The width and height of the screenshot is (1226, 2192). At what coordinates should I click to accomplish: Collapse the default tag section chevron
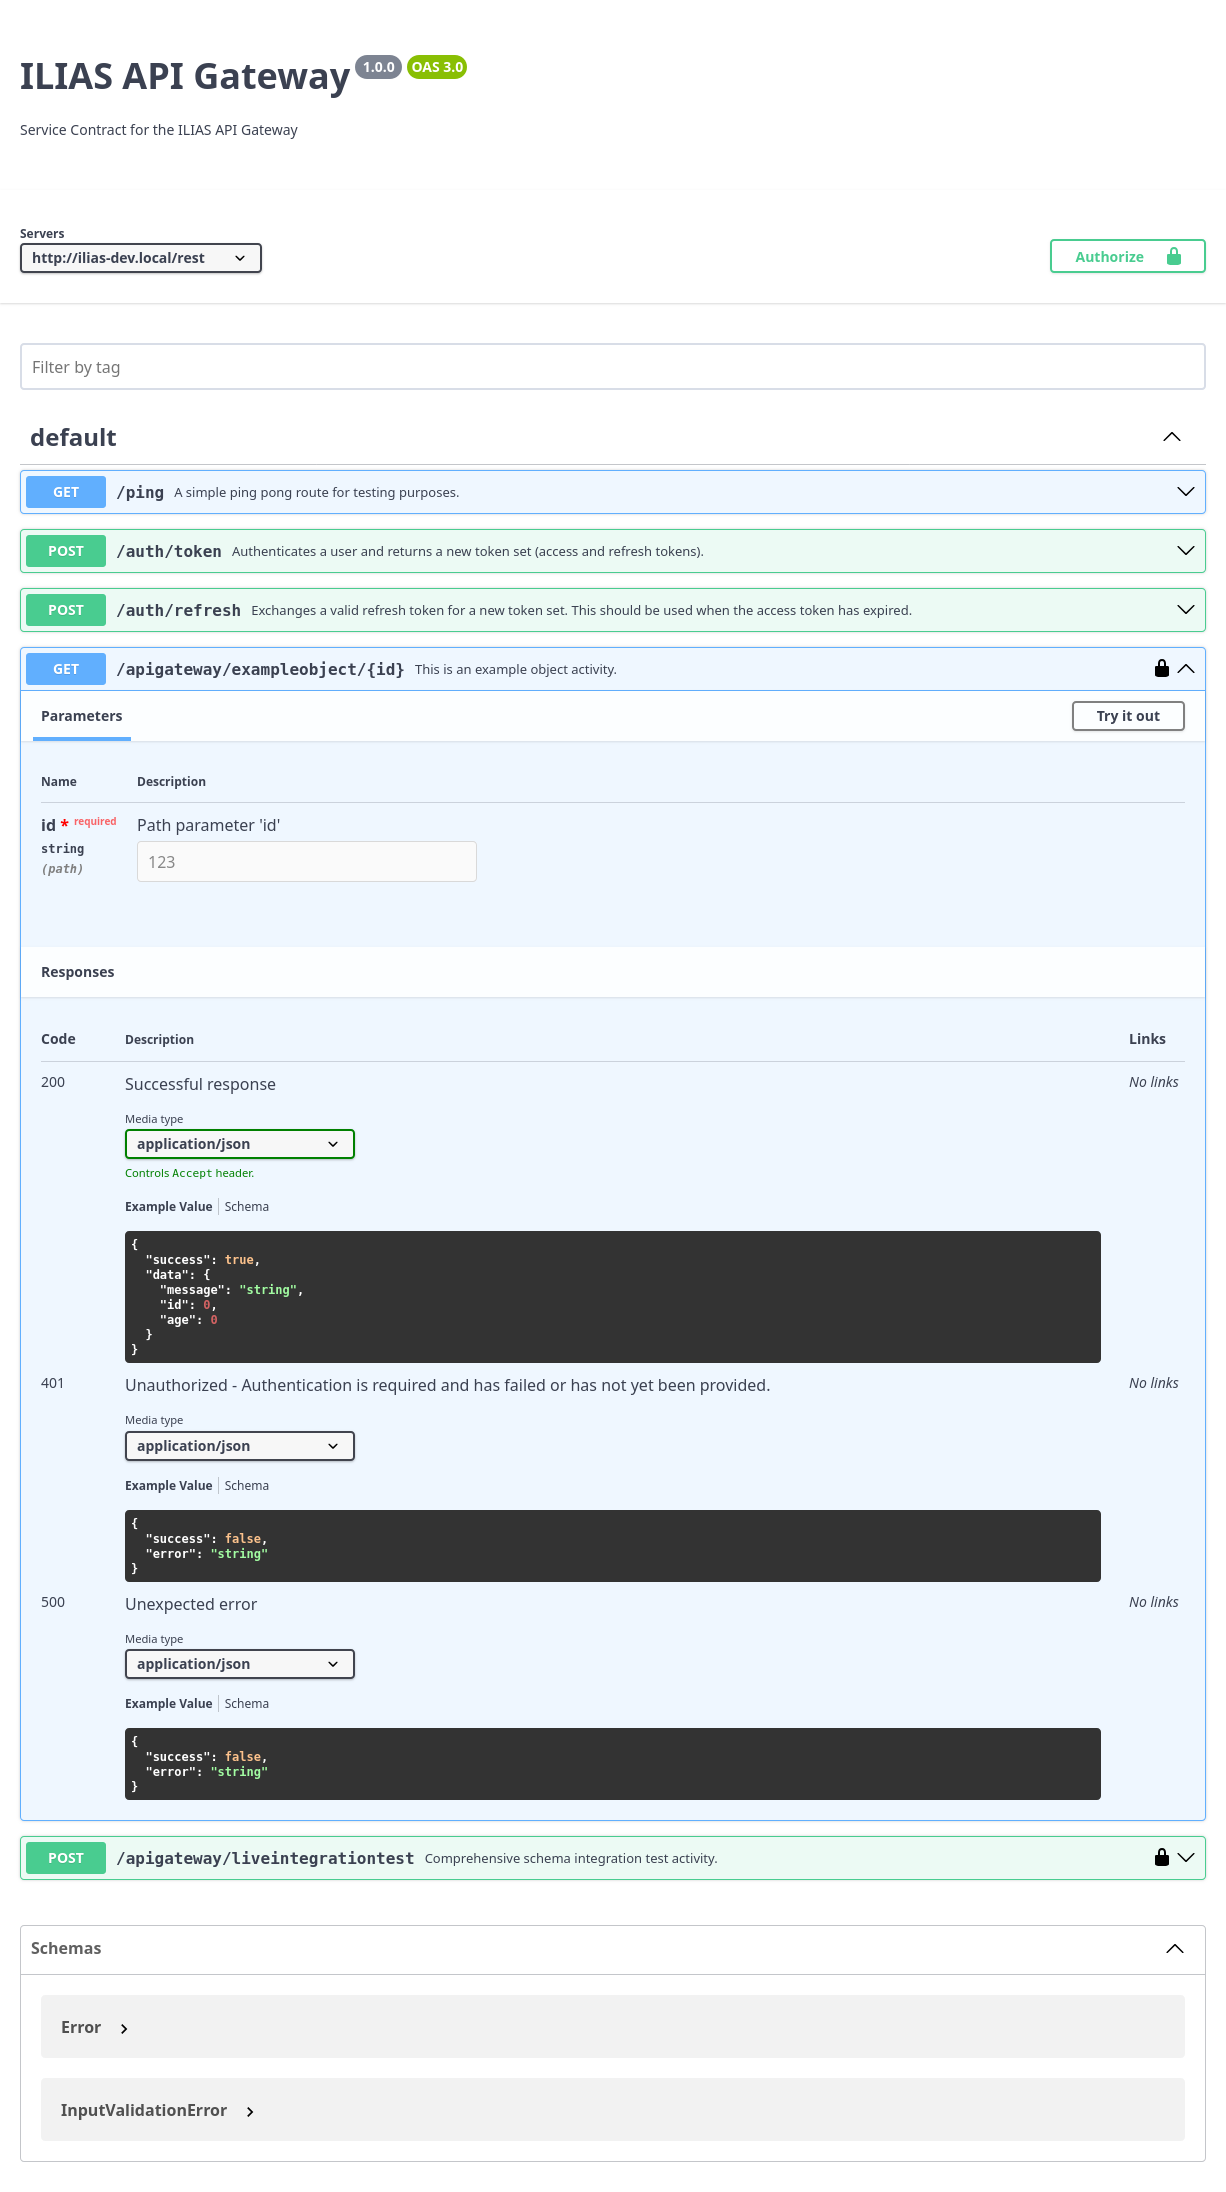point(1172,437)
